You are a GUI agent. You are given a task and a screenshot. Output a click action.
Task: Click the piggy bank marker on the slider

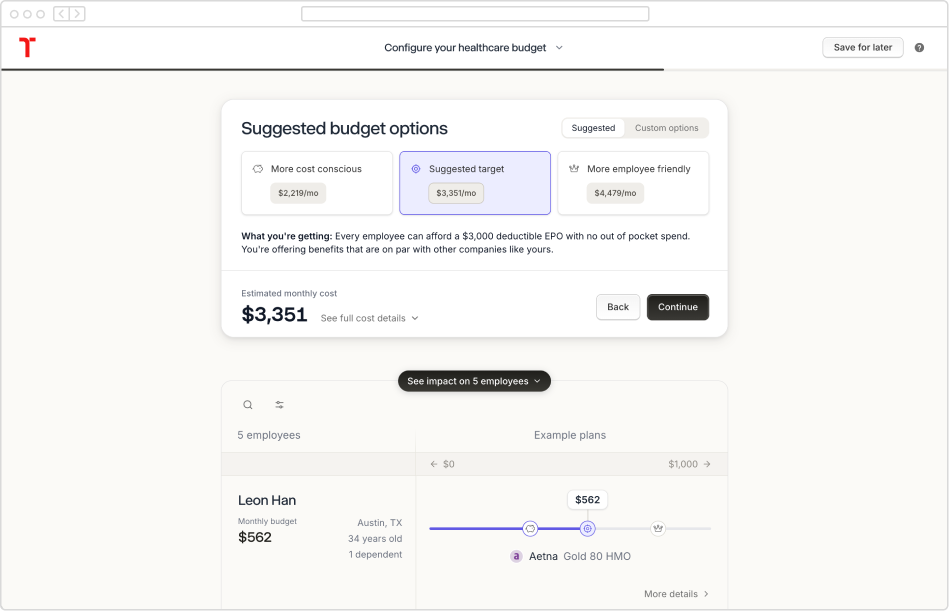click(x=530, y=528)
